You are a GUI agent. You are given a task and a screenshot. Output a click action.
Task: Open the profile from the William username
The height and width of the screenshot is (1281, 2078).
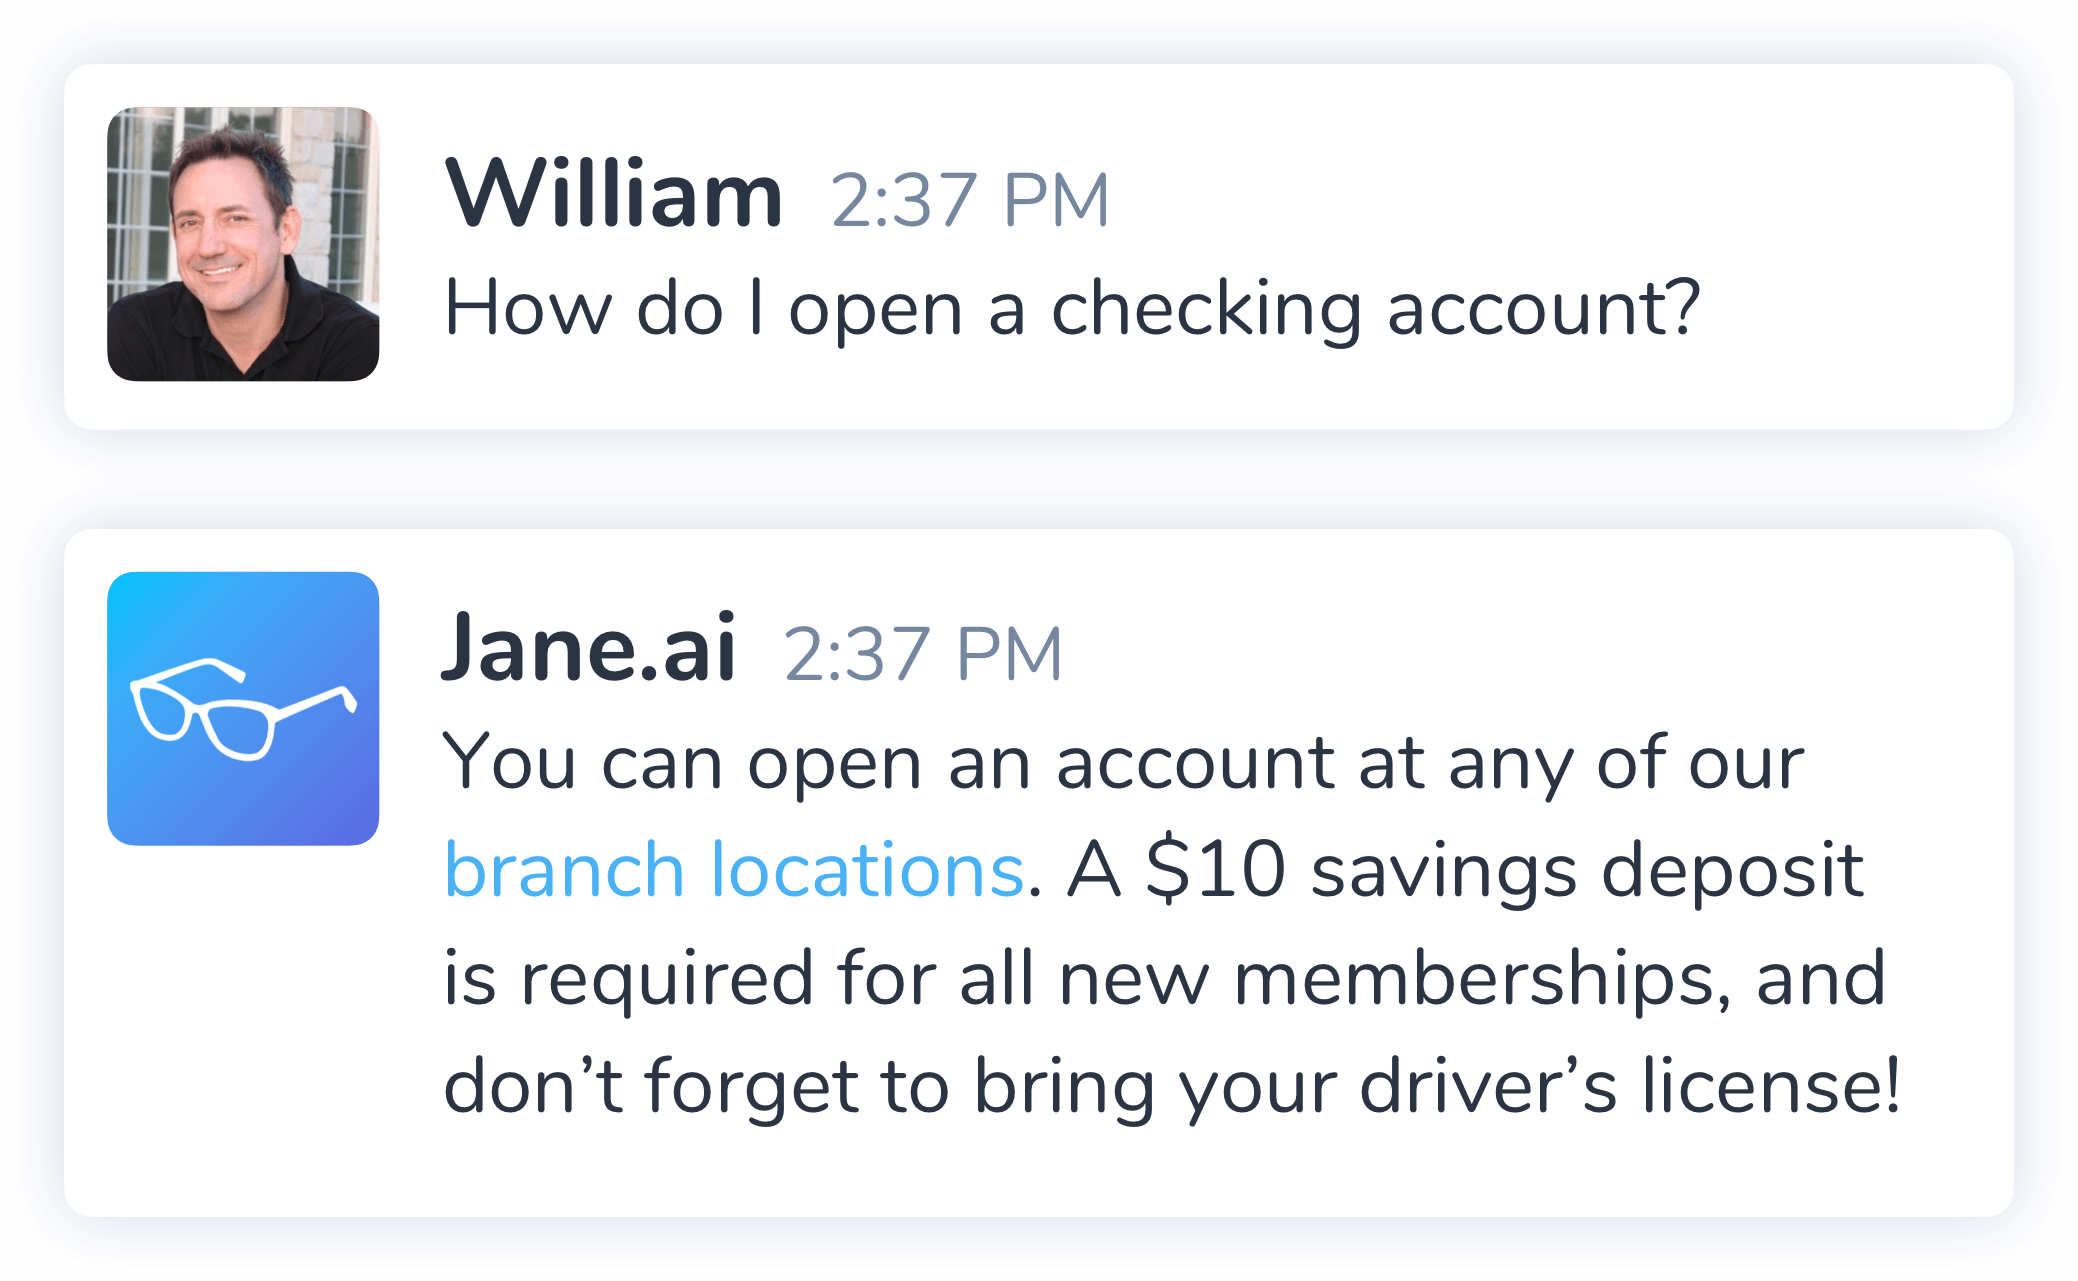(x=613, y=195)
